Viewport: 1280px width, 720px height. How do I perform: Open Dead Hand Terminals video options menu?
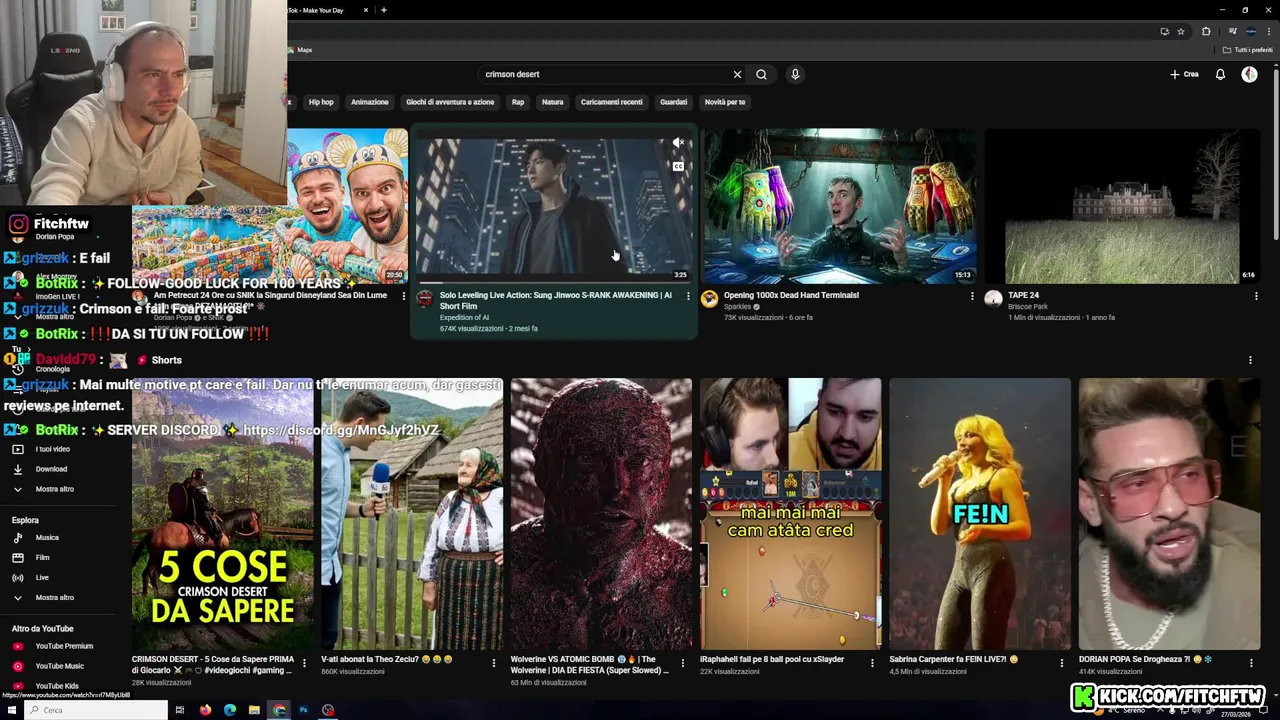pyautogui.click(x=972, y=296)
